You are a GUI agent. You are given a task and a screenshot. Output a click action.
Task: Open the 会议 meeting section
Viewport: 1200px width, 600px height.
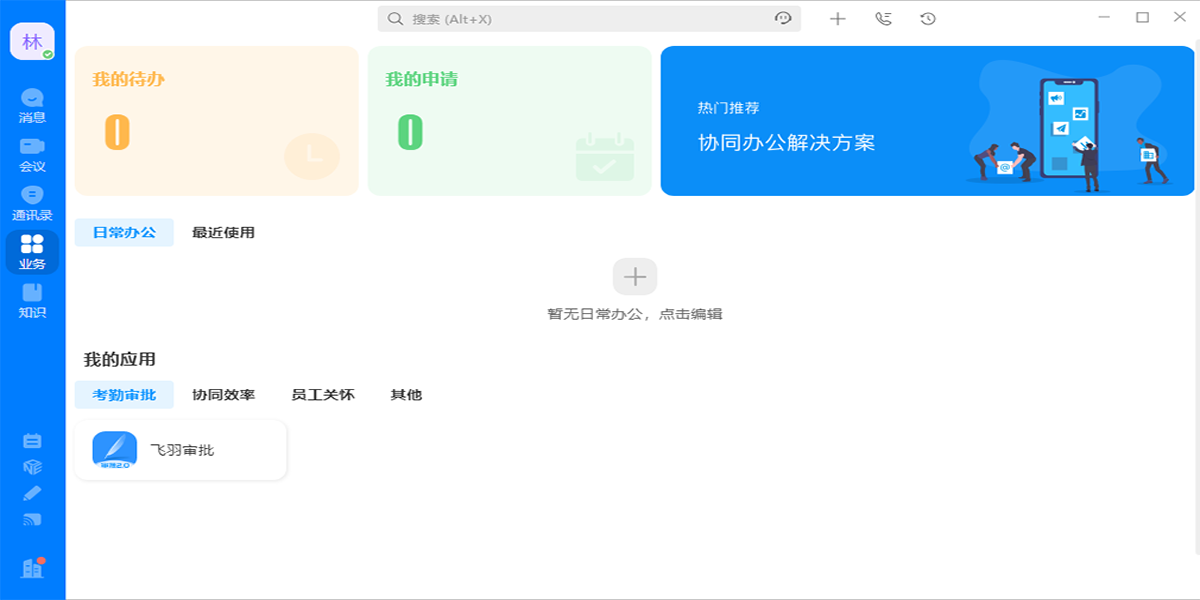pyautogui.click(x=32, y=154)
